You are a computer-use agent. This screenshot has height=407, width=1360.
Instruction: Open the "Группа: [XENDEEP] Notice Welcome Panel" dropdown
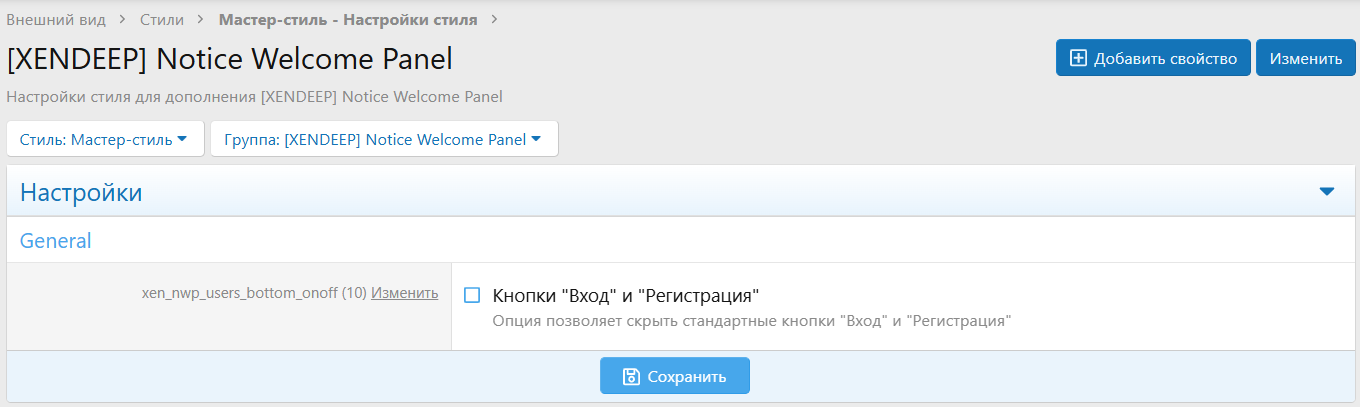click(383, 139)
